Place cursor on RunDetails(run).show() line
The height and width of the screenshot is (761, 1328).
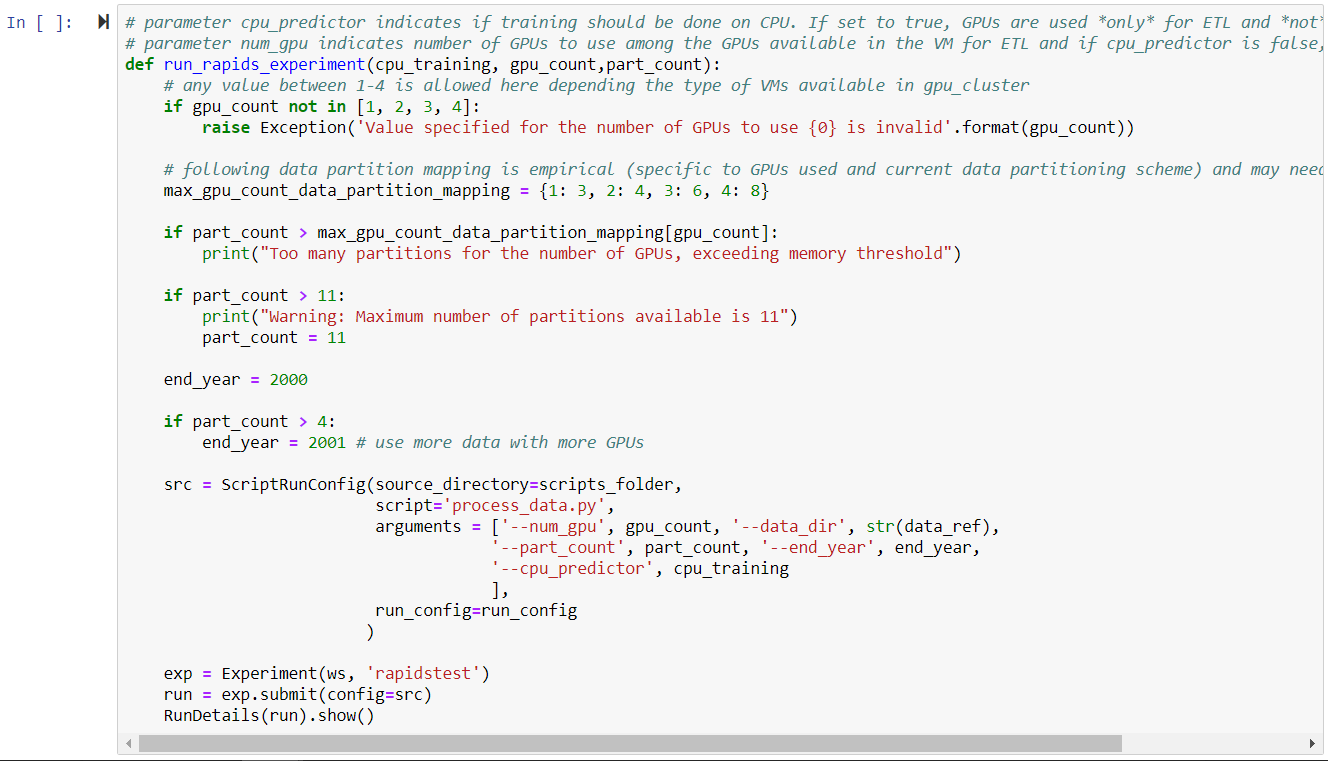(x=268, y=716)
